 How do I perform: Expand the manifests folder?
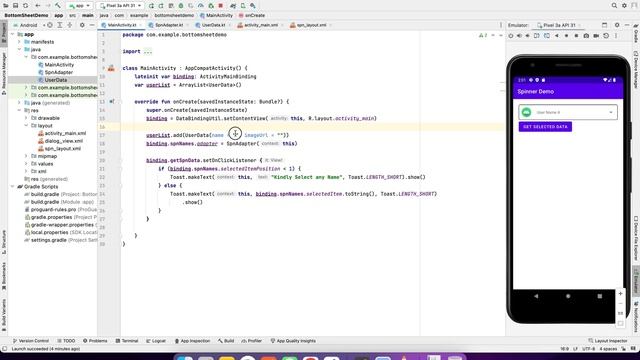point(20,42)
